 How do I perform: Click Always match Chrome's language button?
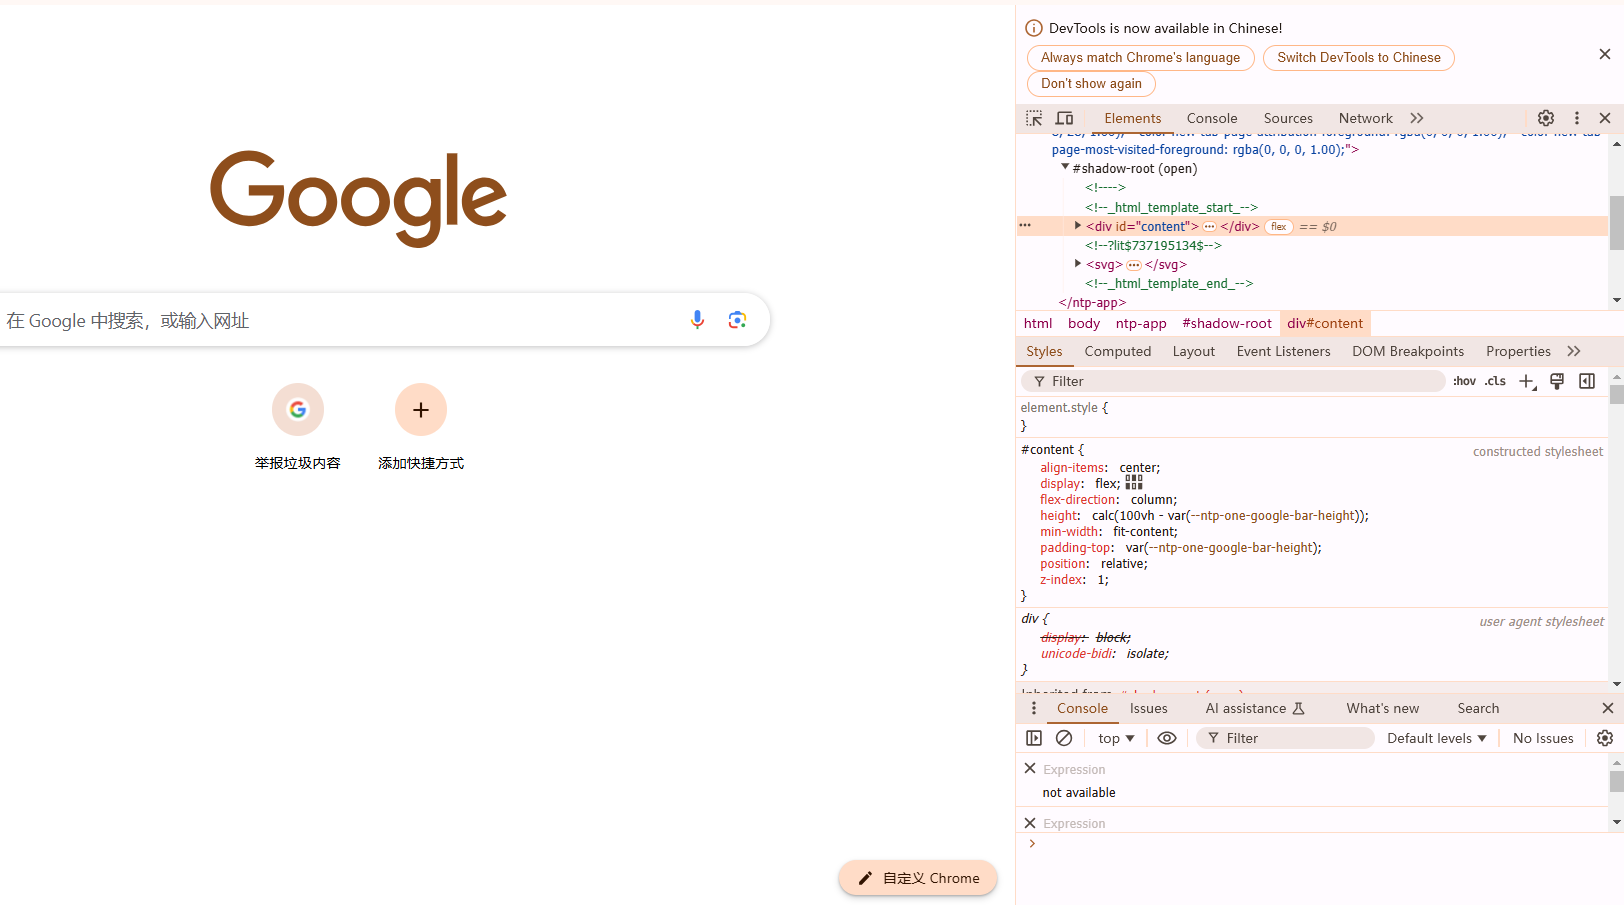(1140, 57)
